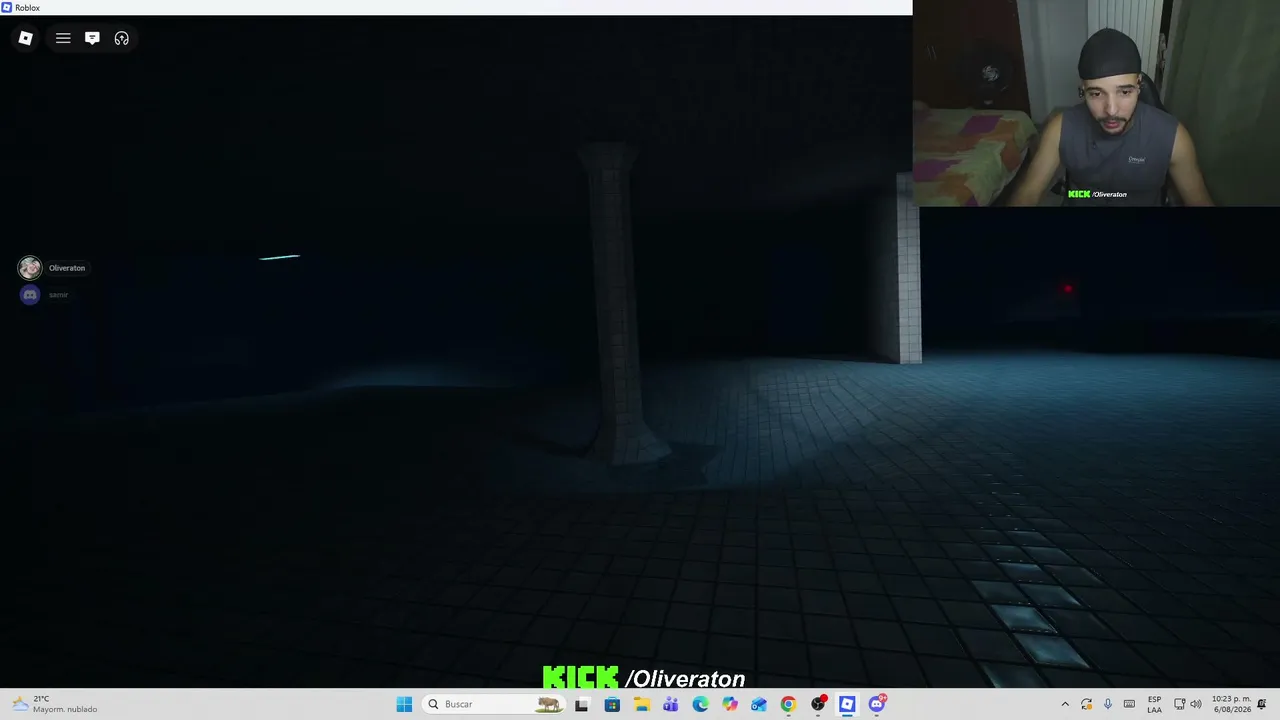
Task: Focus the Buscar taskbar search box
Action: (492, 704)
